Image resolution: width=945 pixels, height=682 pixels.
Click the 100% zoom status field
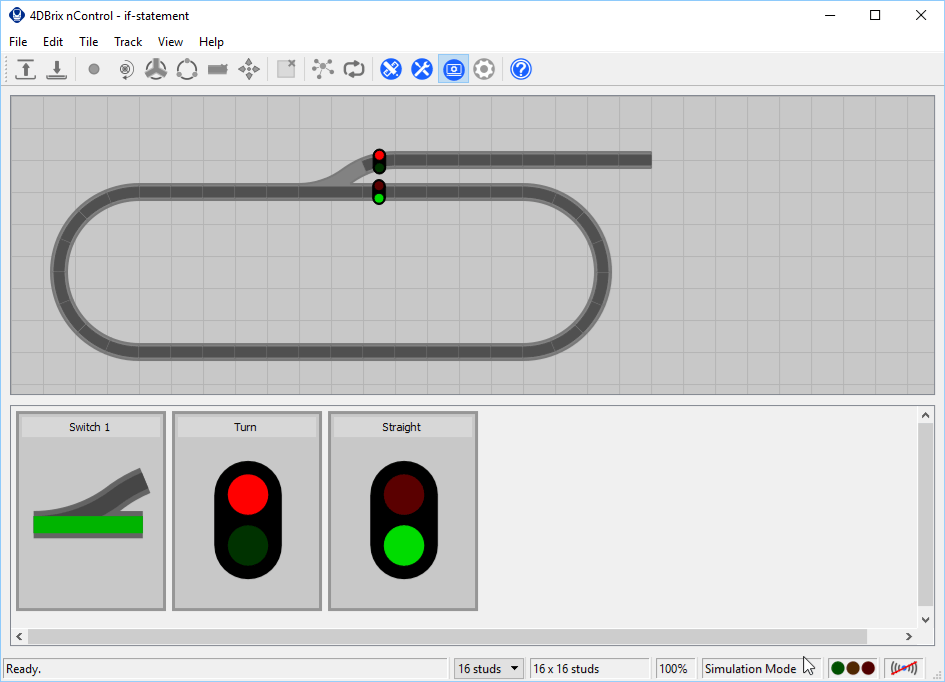[675, 669]
